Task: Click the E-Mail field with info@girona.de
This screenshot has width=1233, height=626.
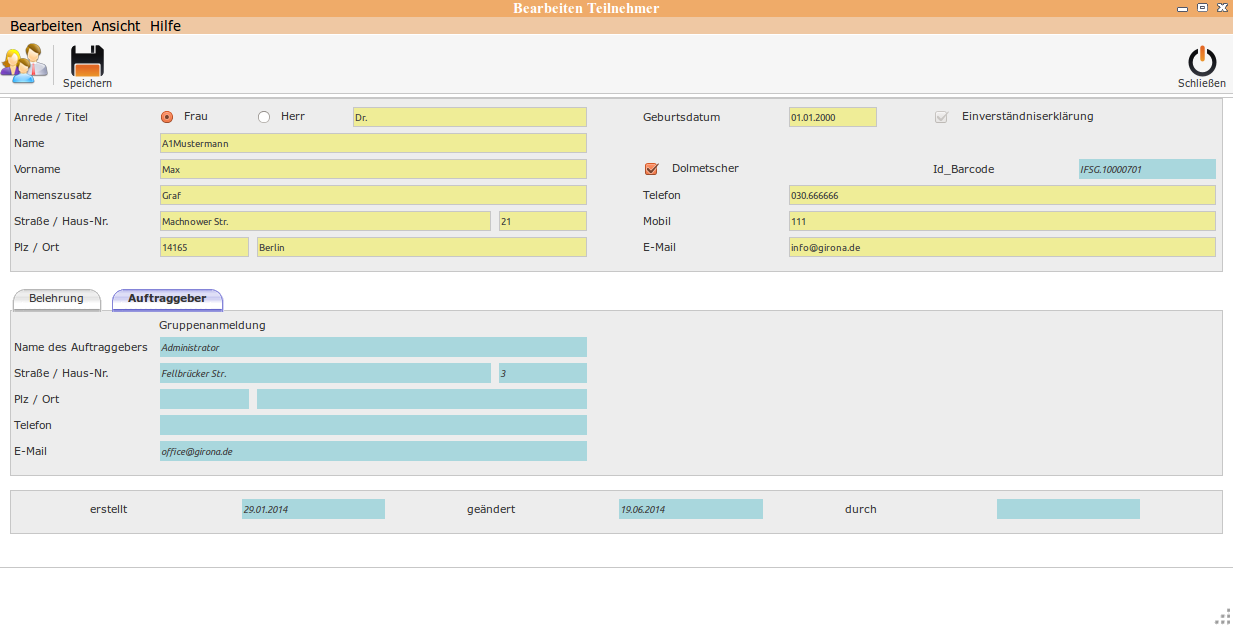Action: [1002, 247]
